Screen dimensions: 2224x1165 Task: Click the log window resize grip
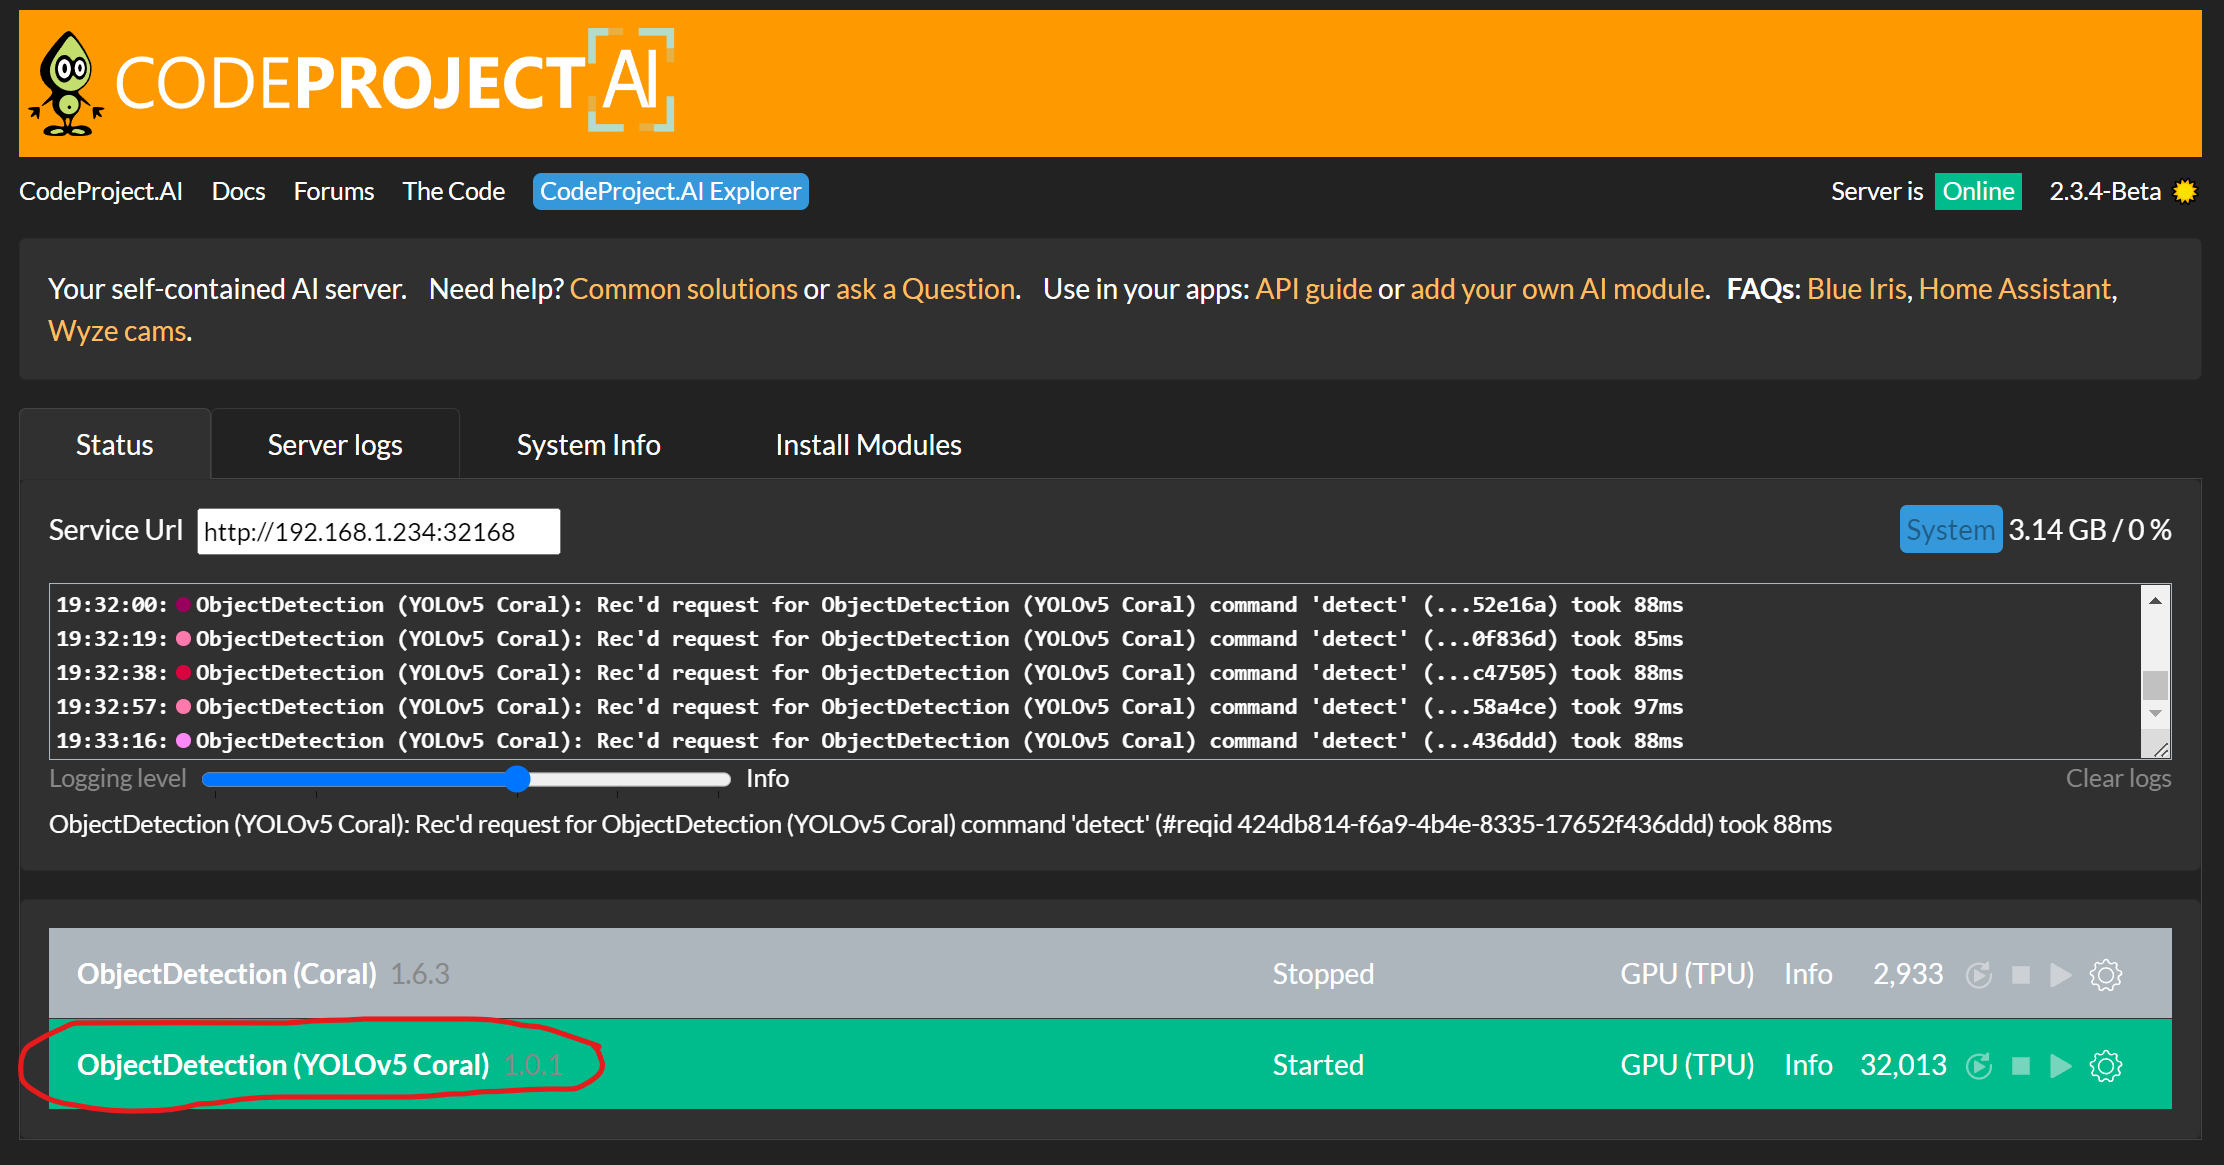coord(2161,749)
